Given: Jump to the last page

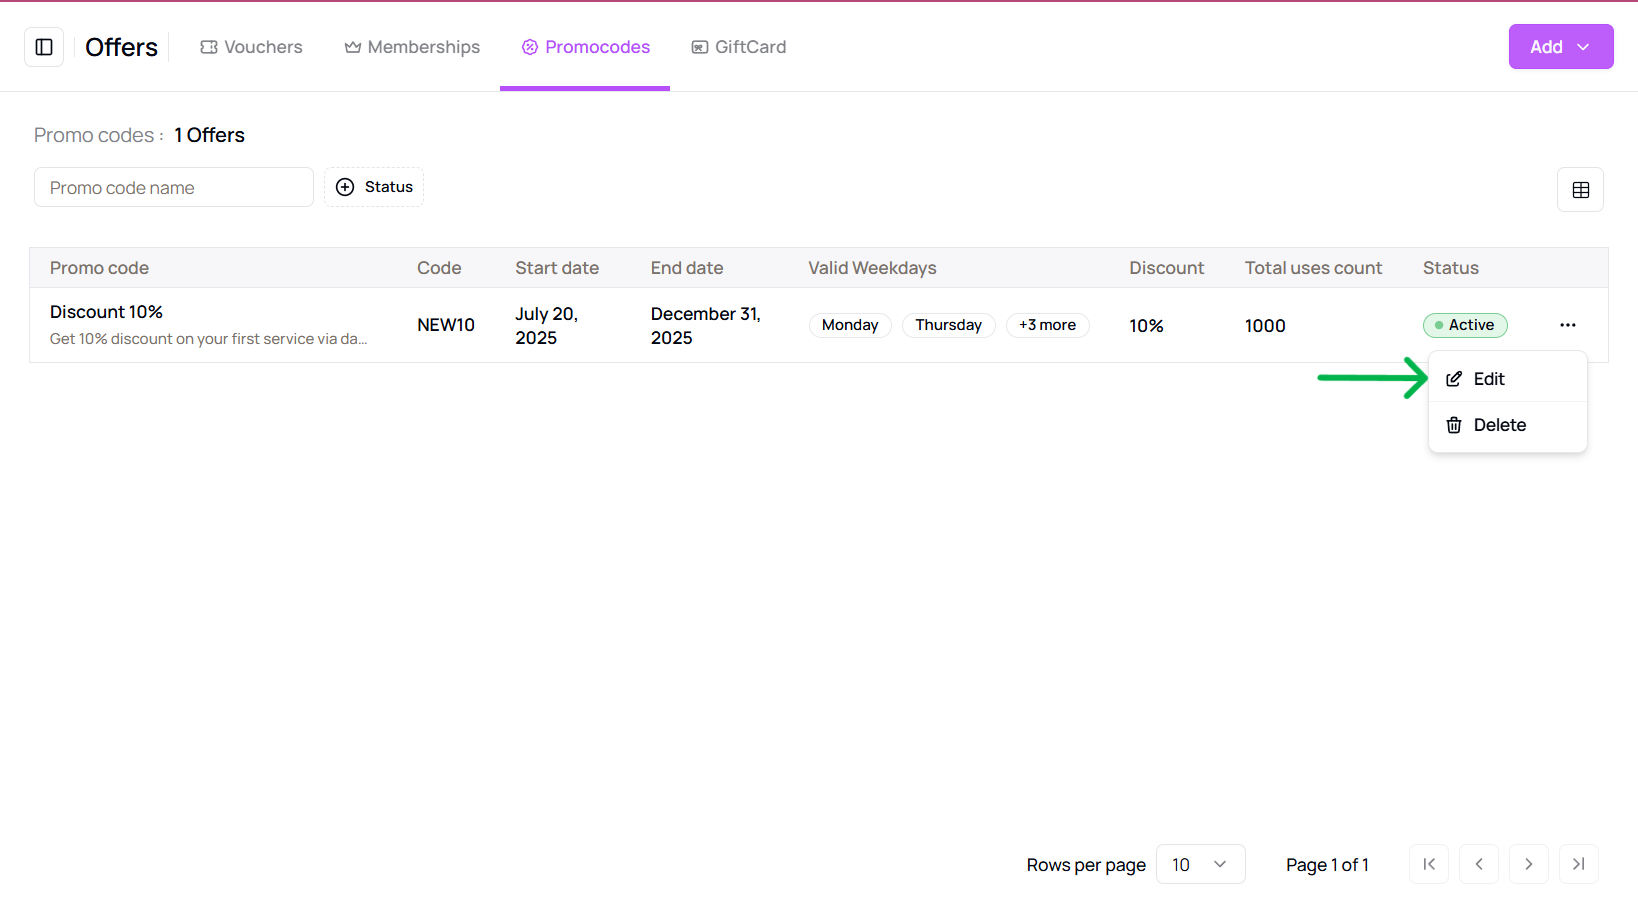Looking at the screenshot, I should pyautogui.click(x=1579, y=864).
